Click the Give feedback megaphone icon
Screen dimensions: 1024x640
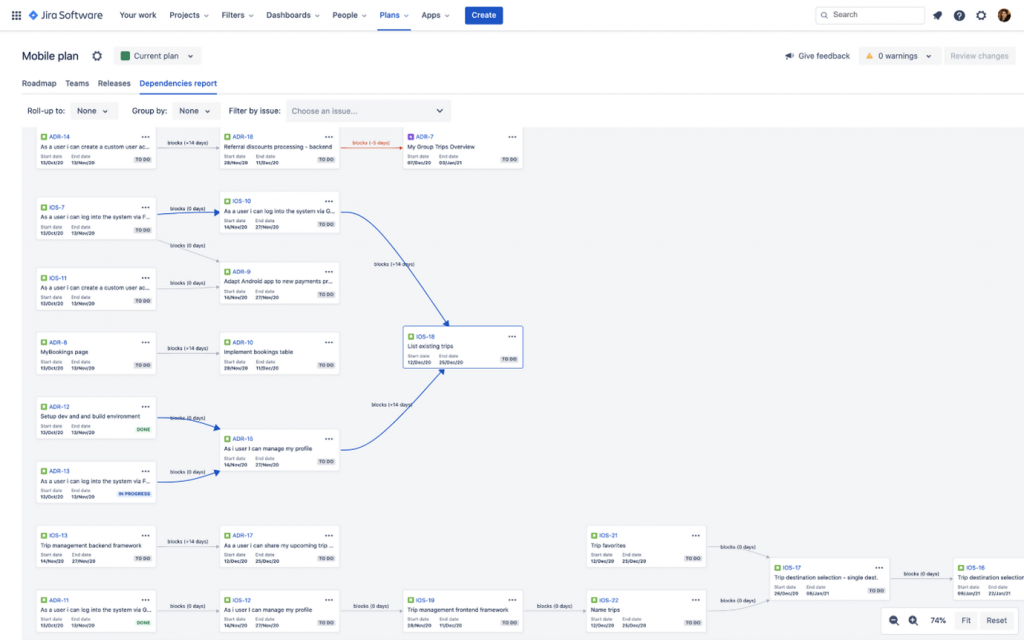791,56
